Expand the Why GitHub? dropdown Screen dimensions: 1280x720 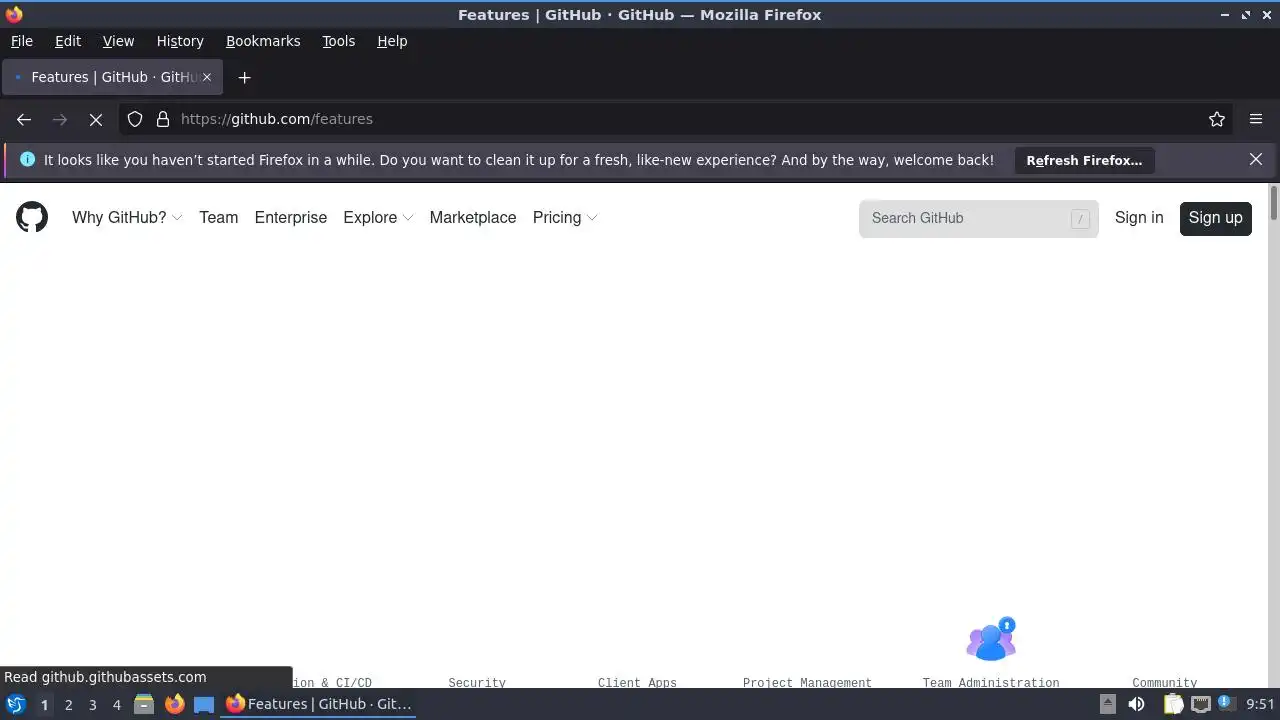pos(127,217)
